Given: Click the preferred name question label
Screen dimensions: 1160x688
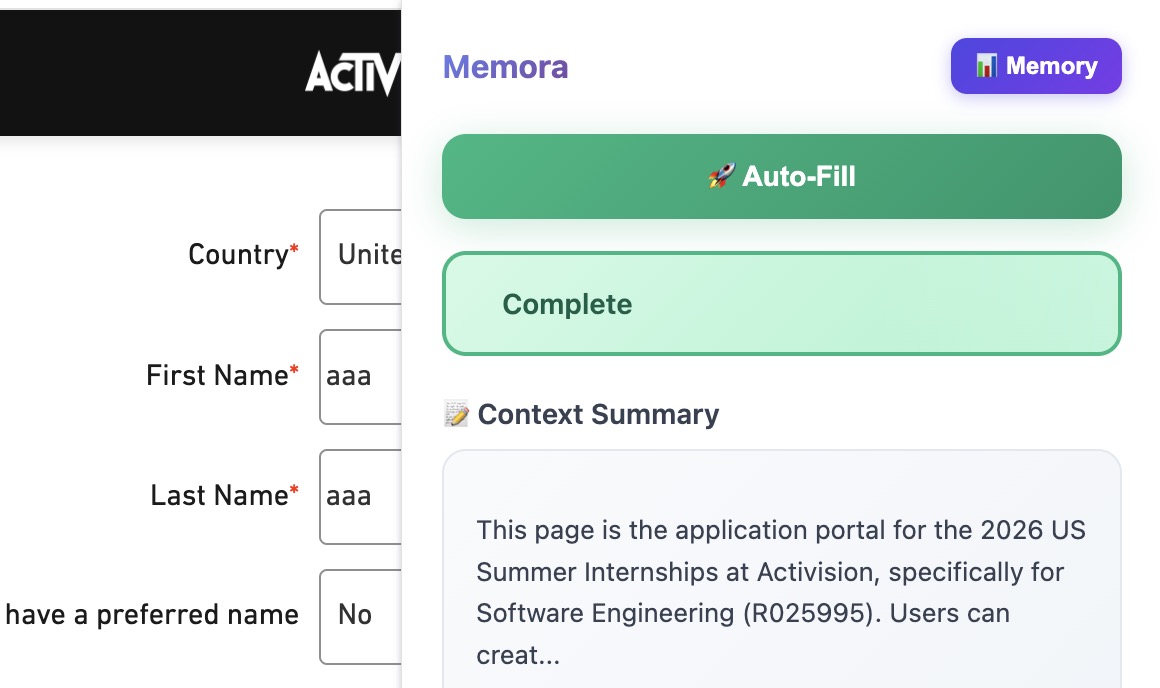Looking at the screenshot, I should click(152, 615).
